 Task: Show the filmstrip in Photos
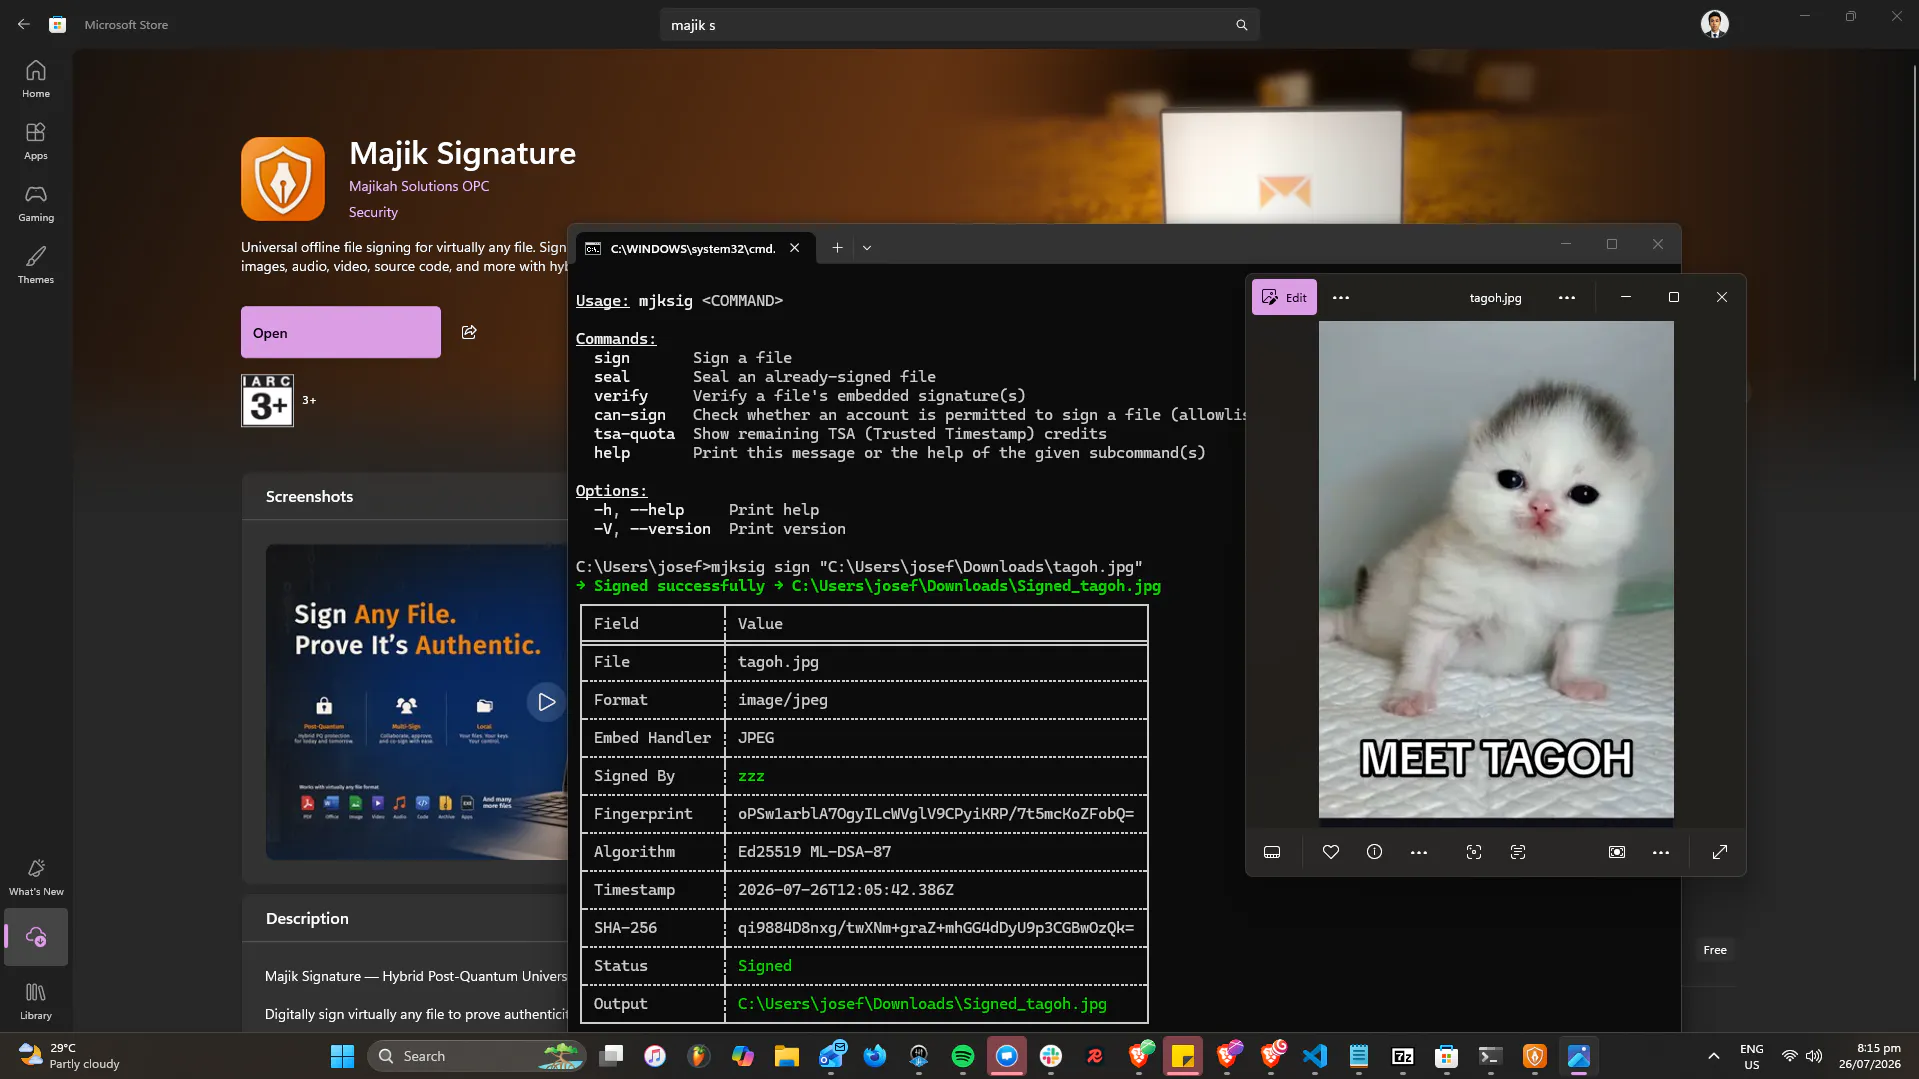point(1272,852)
